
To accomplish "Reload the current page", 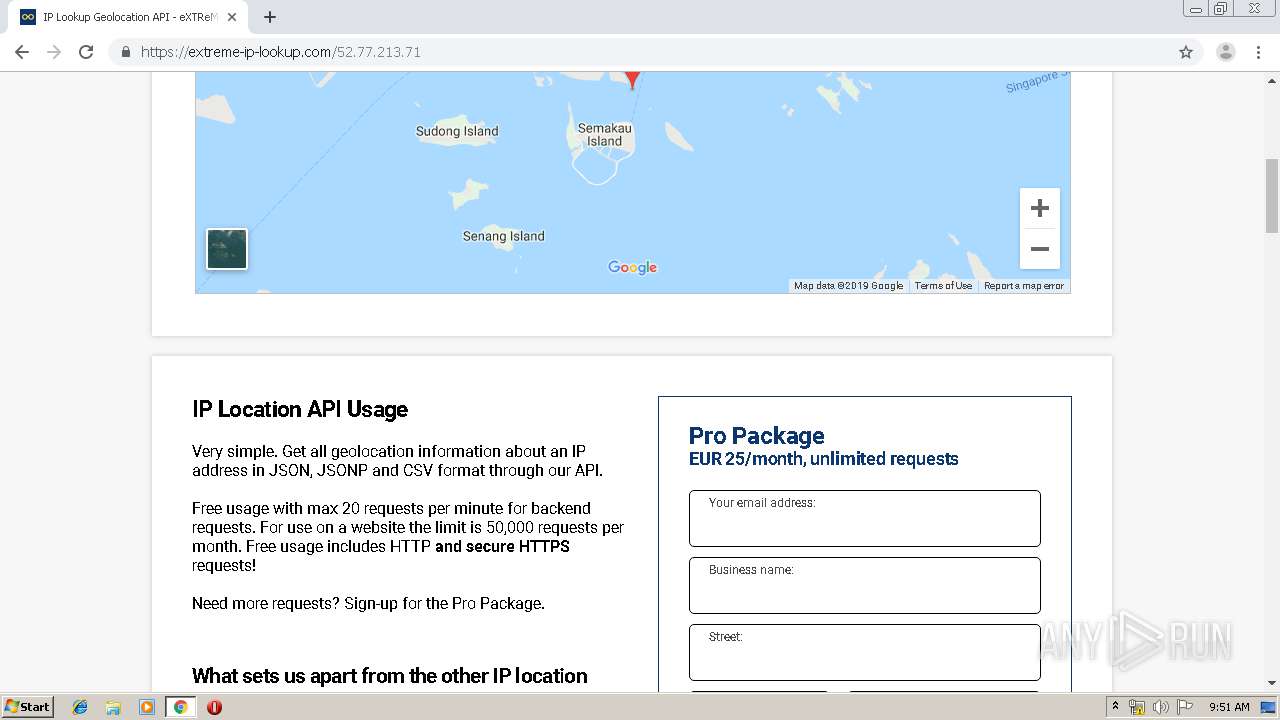I will click(x=86, y=52).
